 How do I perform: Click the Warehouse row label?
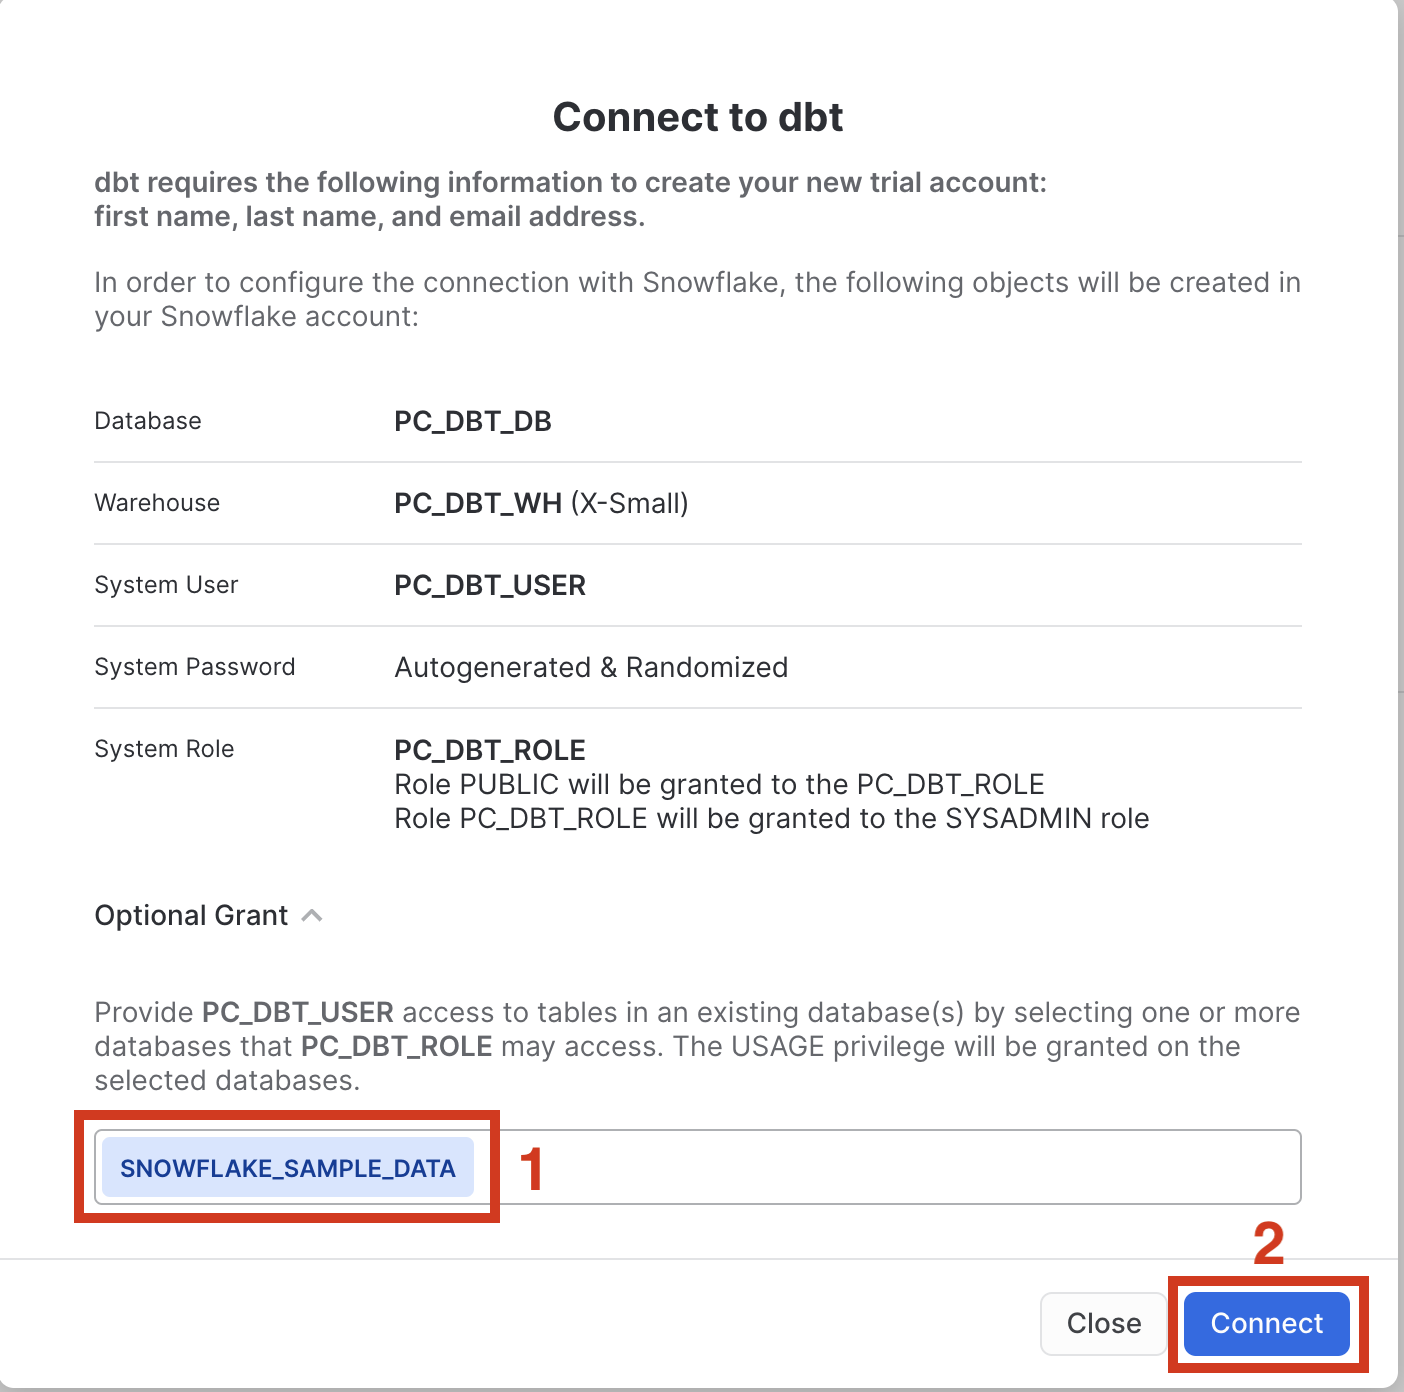(157, 503)
